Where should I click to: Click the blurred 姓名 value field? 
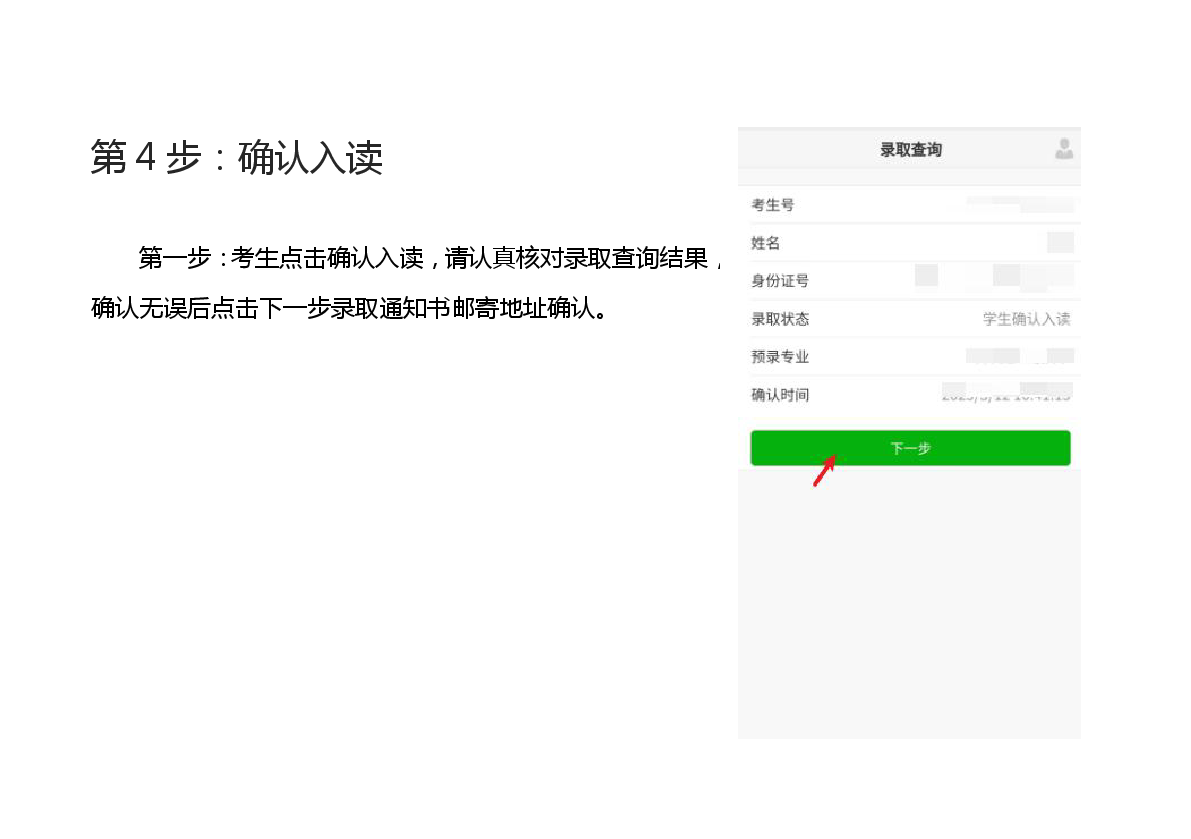(x=1059, y=243)
